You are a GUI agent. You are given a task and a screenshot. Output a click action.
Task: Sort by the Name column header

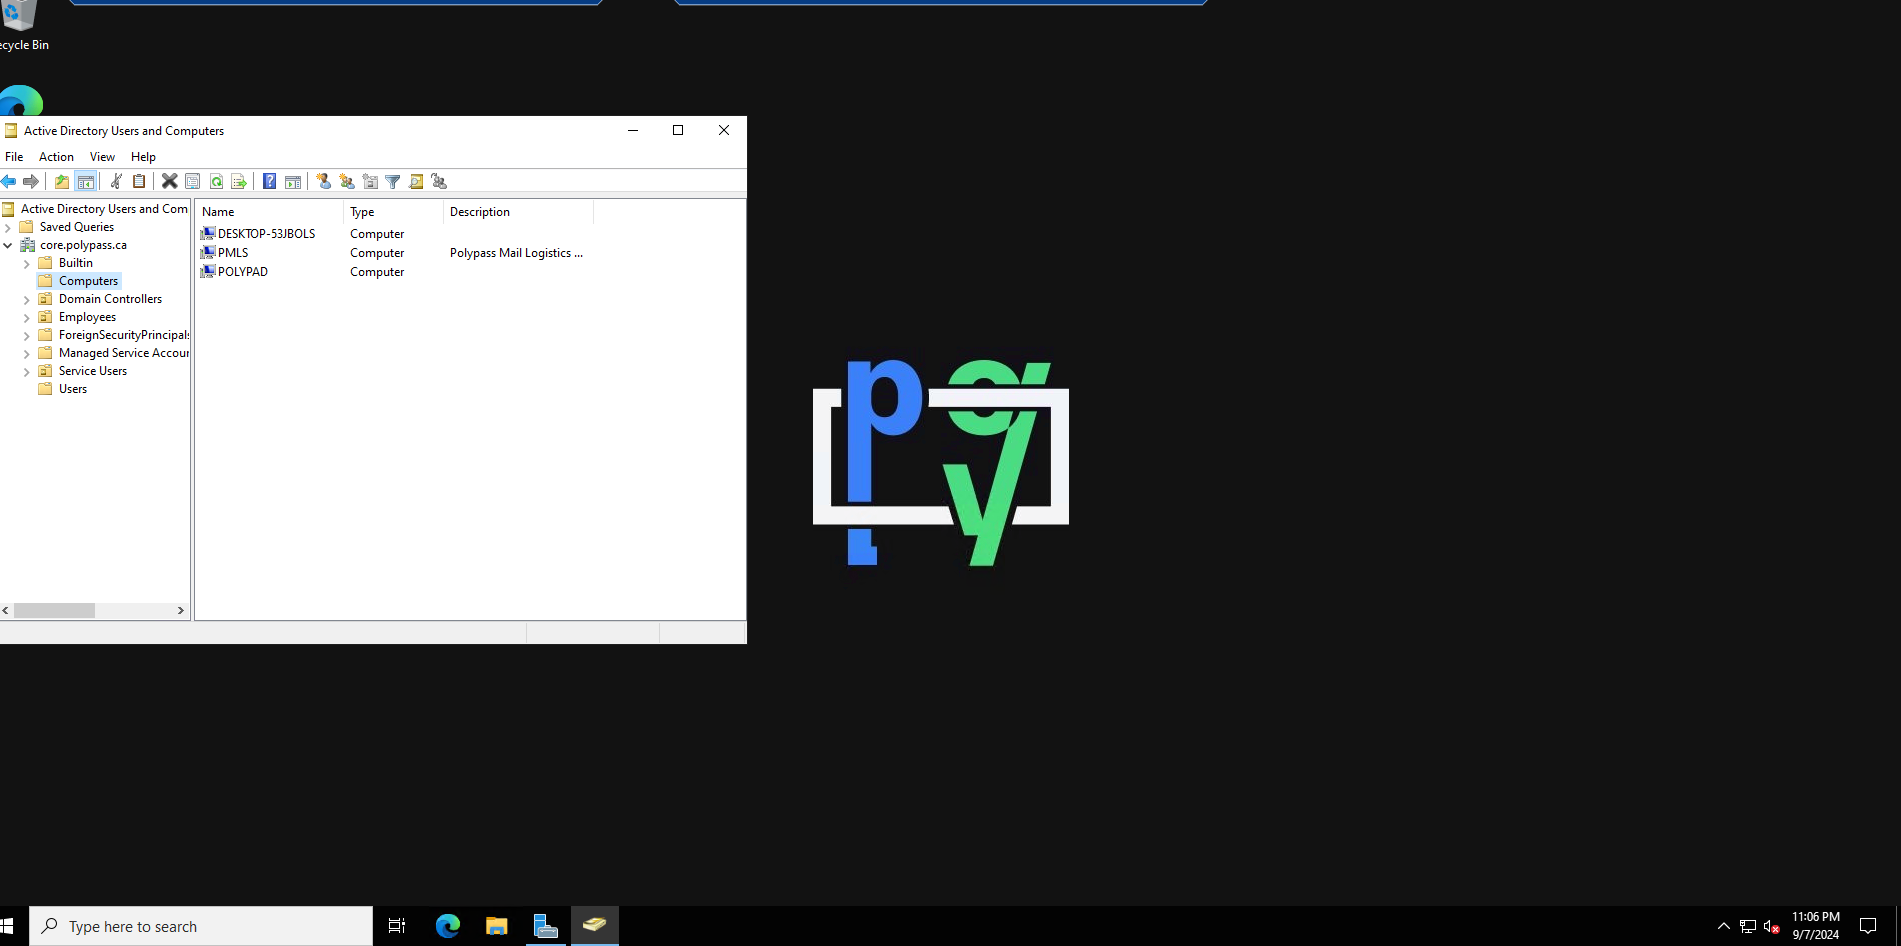point(269,212)
